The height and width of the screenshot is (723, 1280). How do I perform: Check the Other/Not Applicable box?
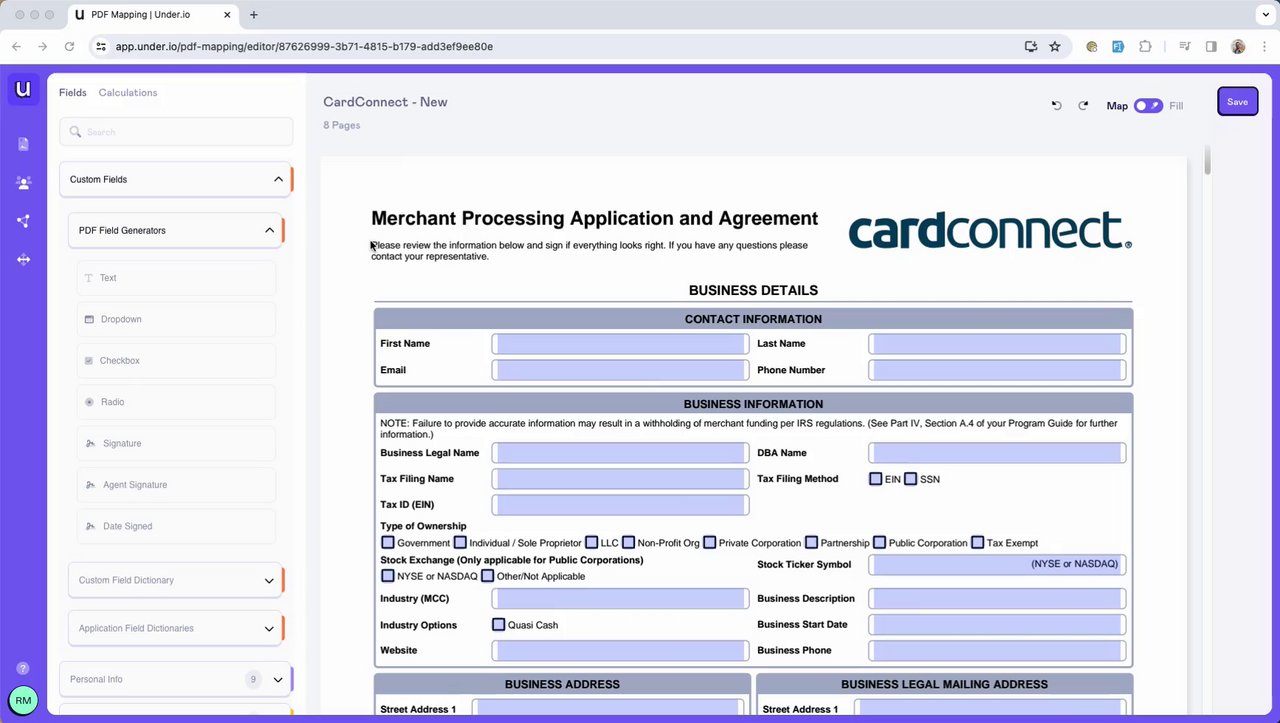click(x=487, y=576)
